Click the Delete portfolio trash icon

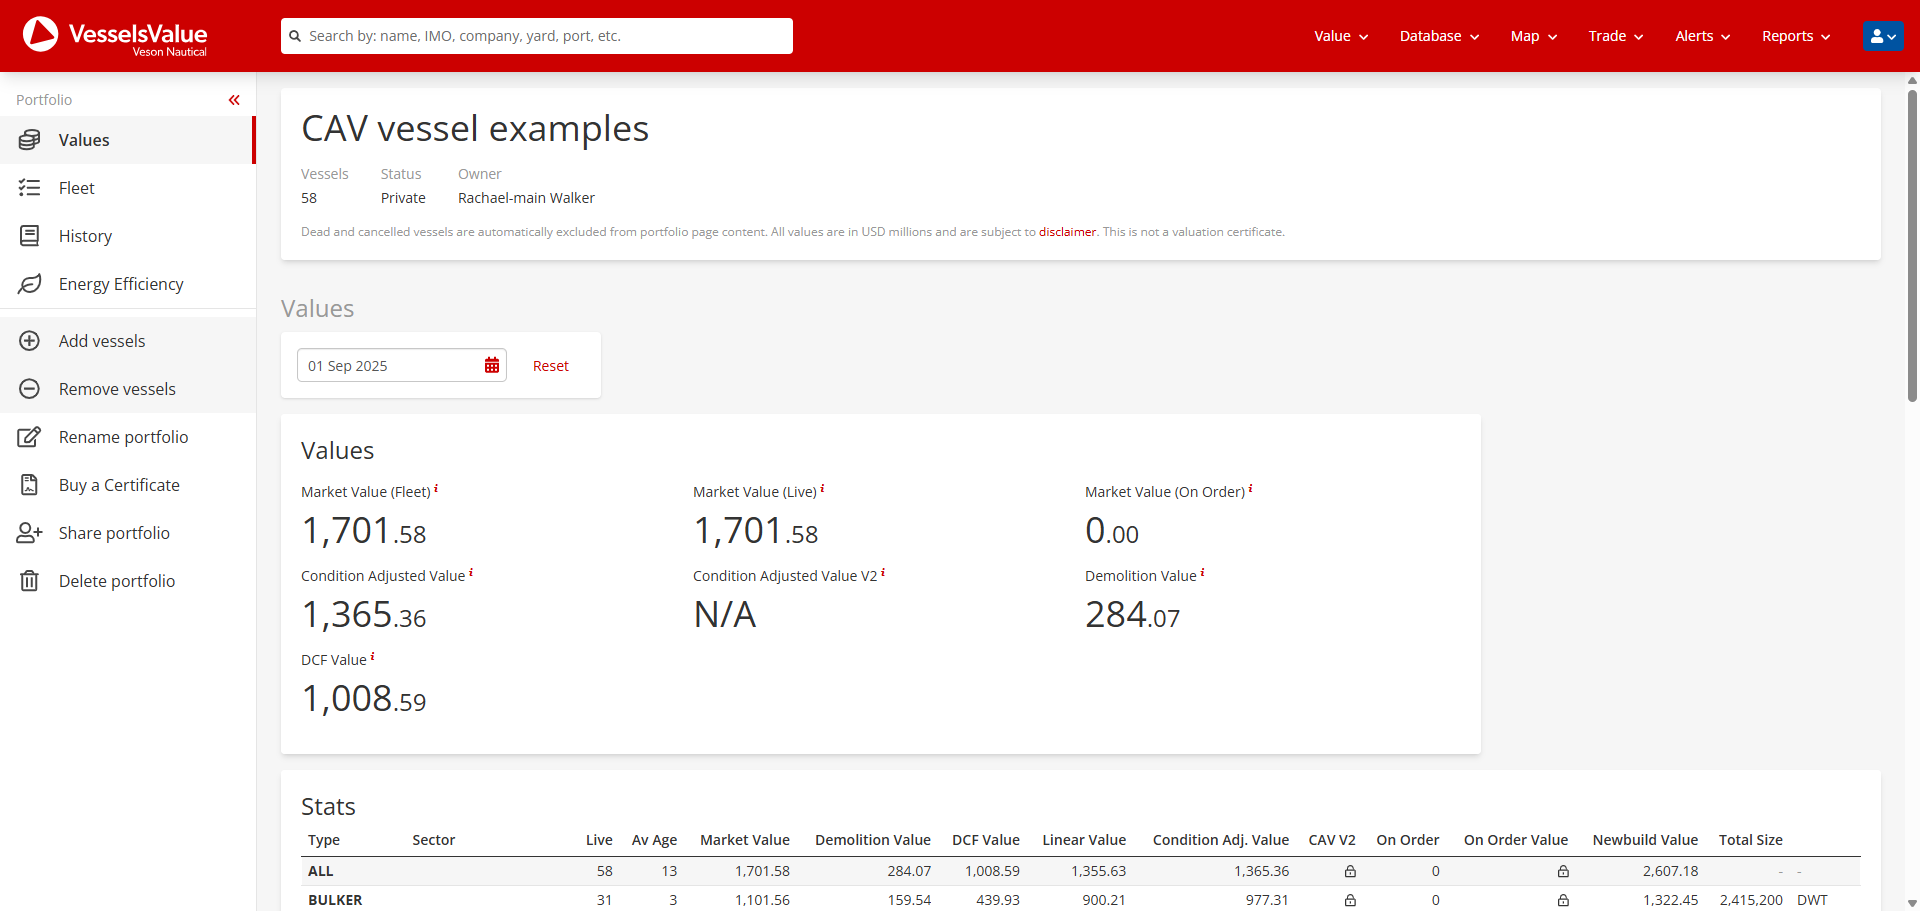(x=30, y=581)
